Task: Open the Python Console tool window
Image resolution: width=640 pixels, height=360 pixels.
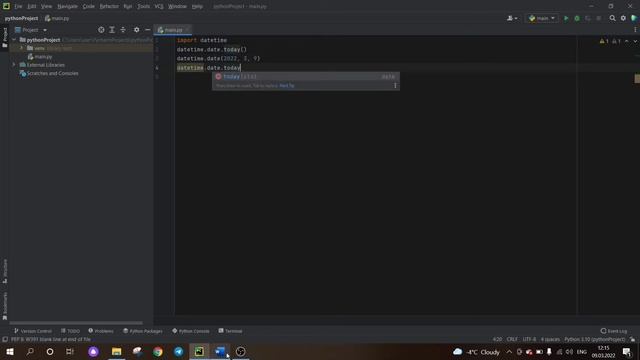Action: point(191,331)
